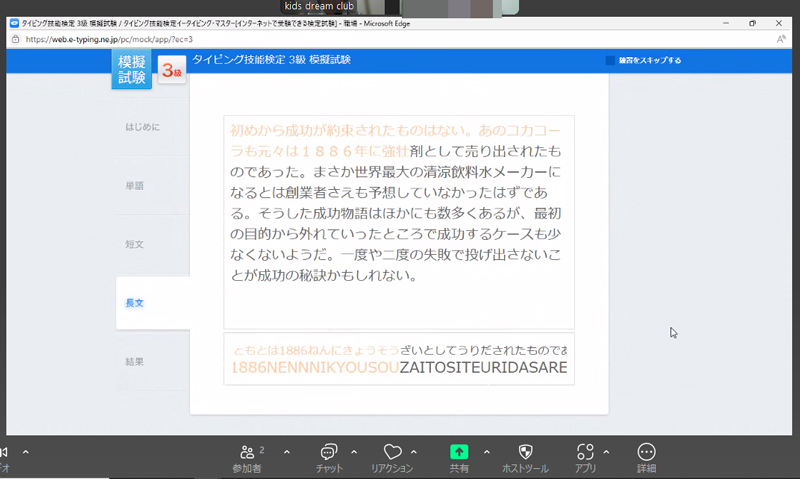Screen dimensions: 800x479
Task: Expand the participants options chevron
Action: (287, 452)
